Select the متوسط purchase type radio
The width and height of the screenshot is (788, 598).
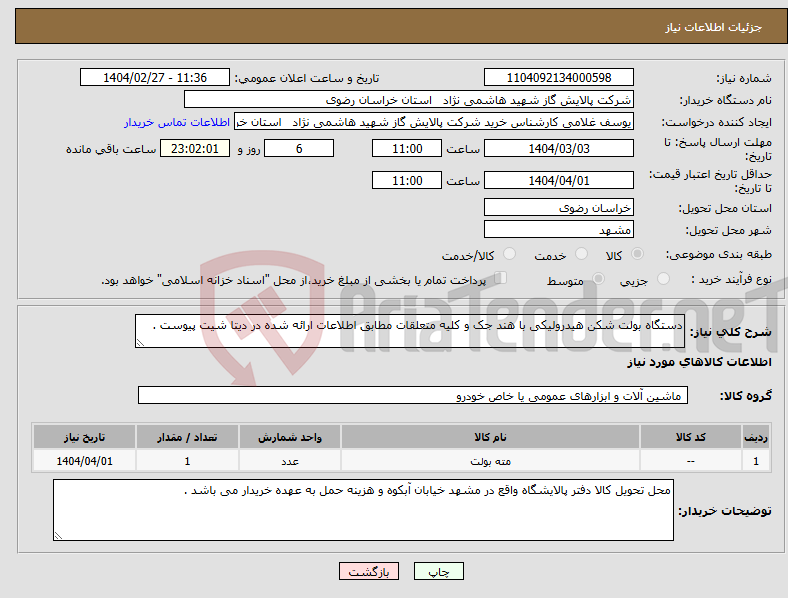599,279
